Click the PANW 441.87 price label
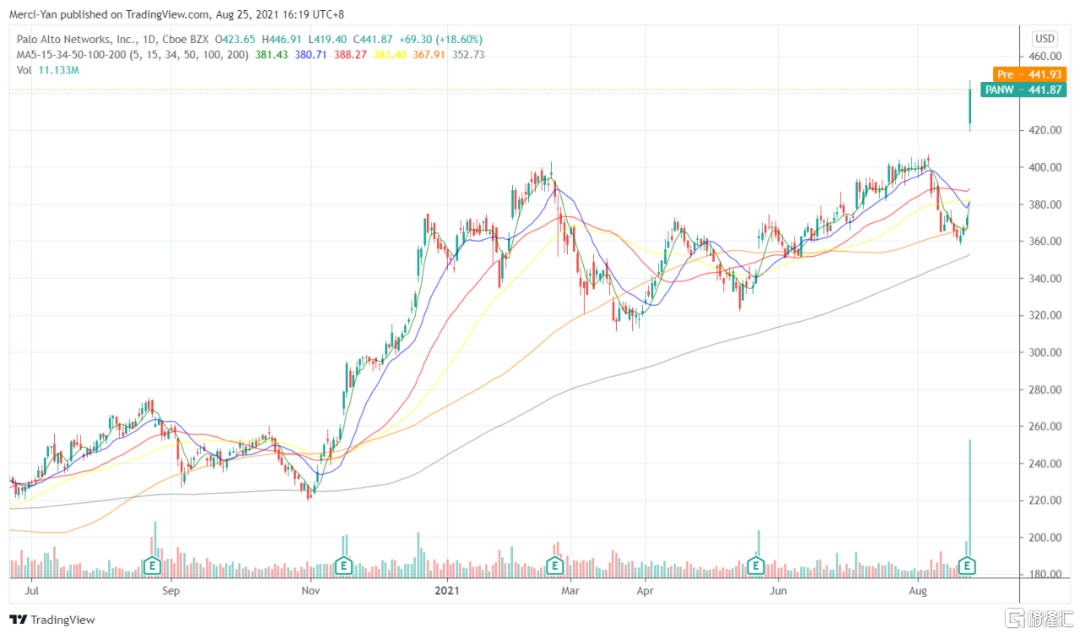This screenshot has height=635, width=1080. [1021, 90]
